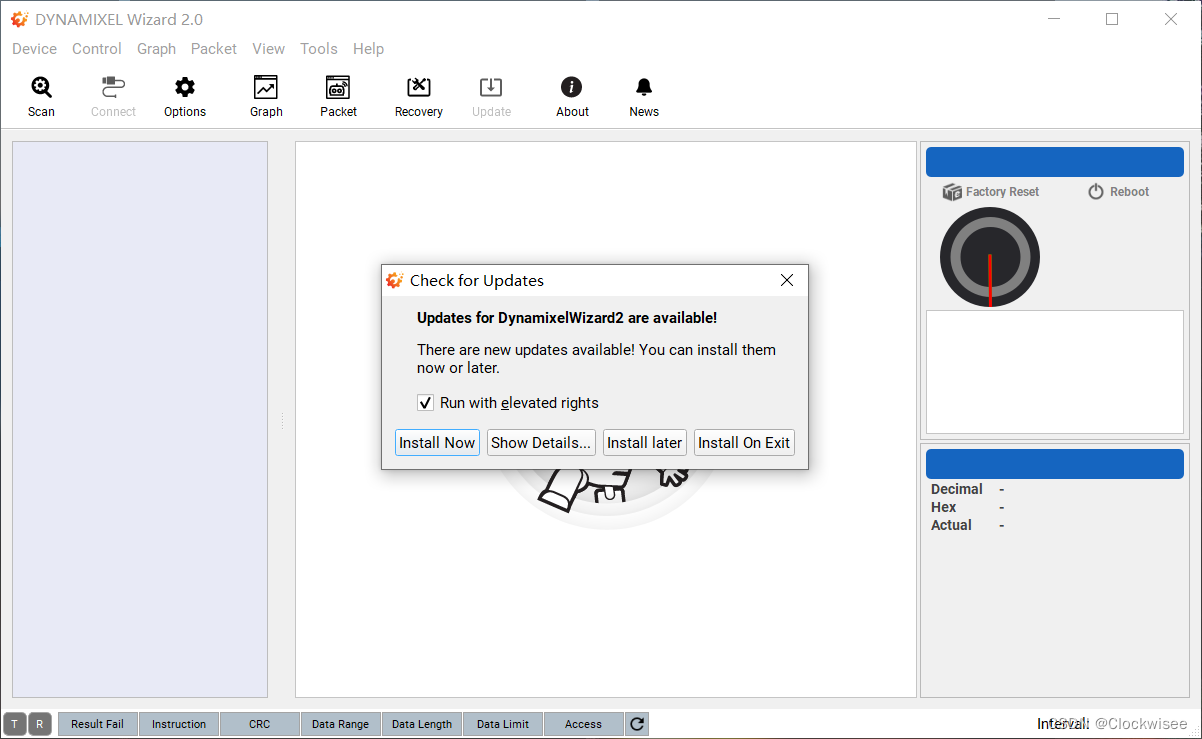Screen dimensions: 1202x739
Task: Open the View menu
Action: coord(268,49)
